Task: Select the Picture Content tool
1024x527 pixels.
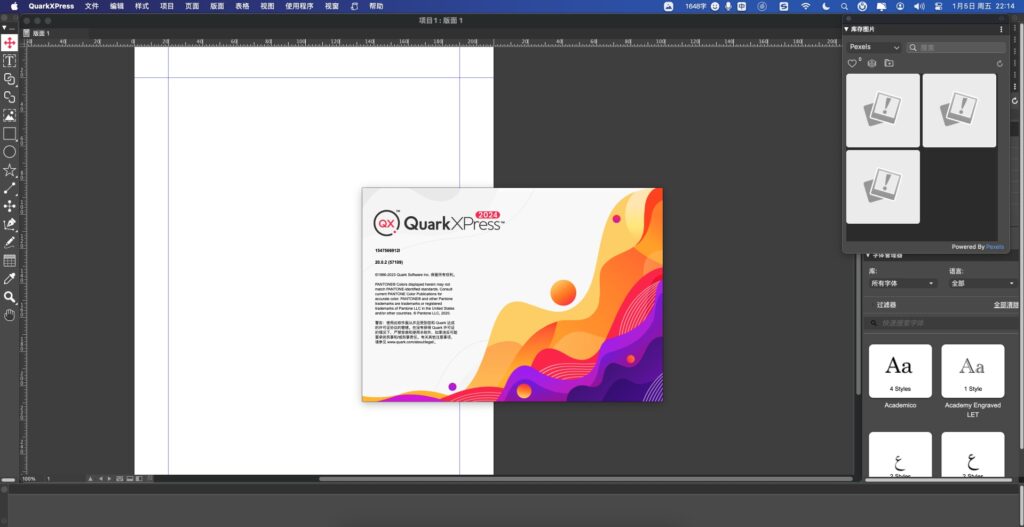Action: [x=9, y=116]
